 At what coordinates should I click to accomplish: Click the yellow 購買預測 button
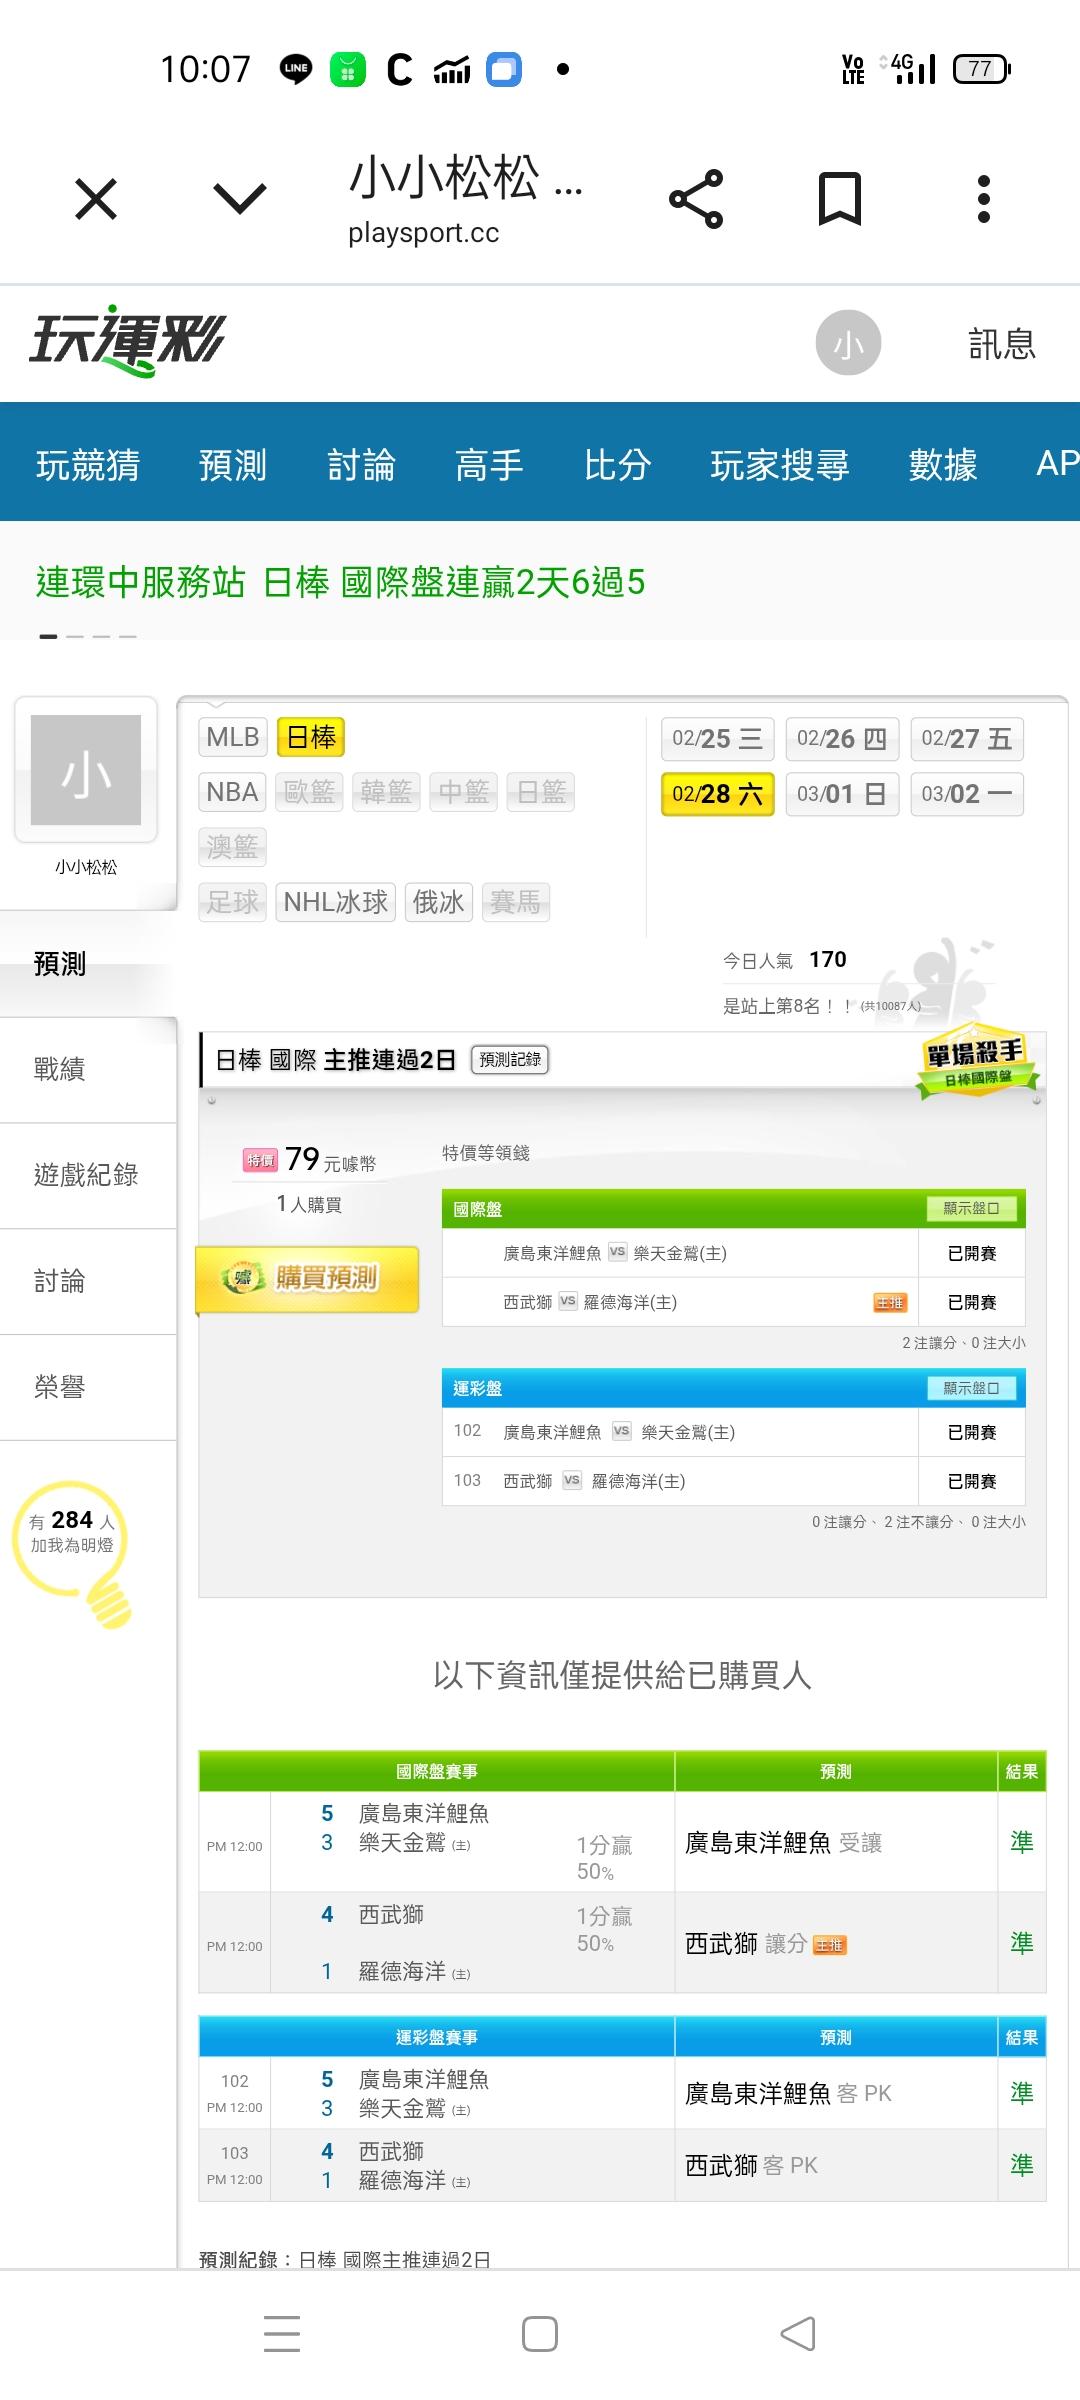click(308, 1278)
